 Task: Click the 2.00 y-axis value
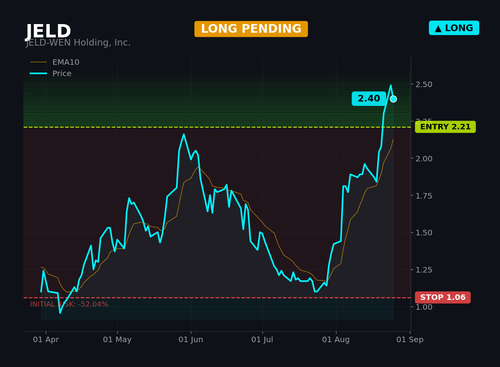424,159
